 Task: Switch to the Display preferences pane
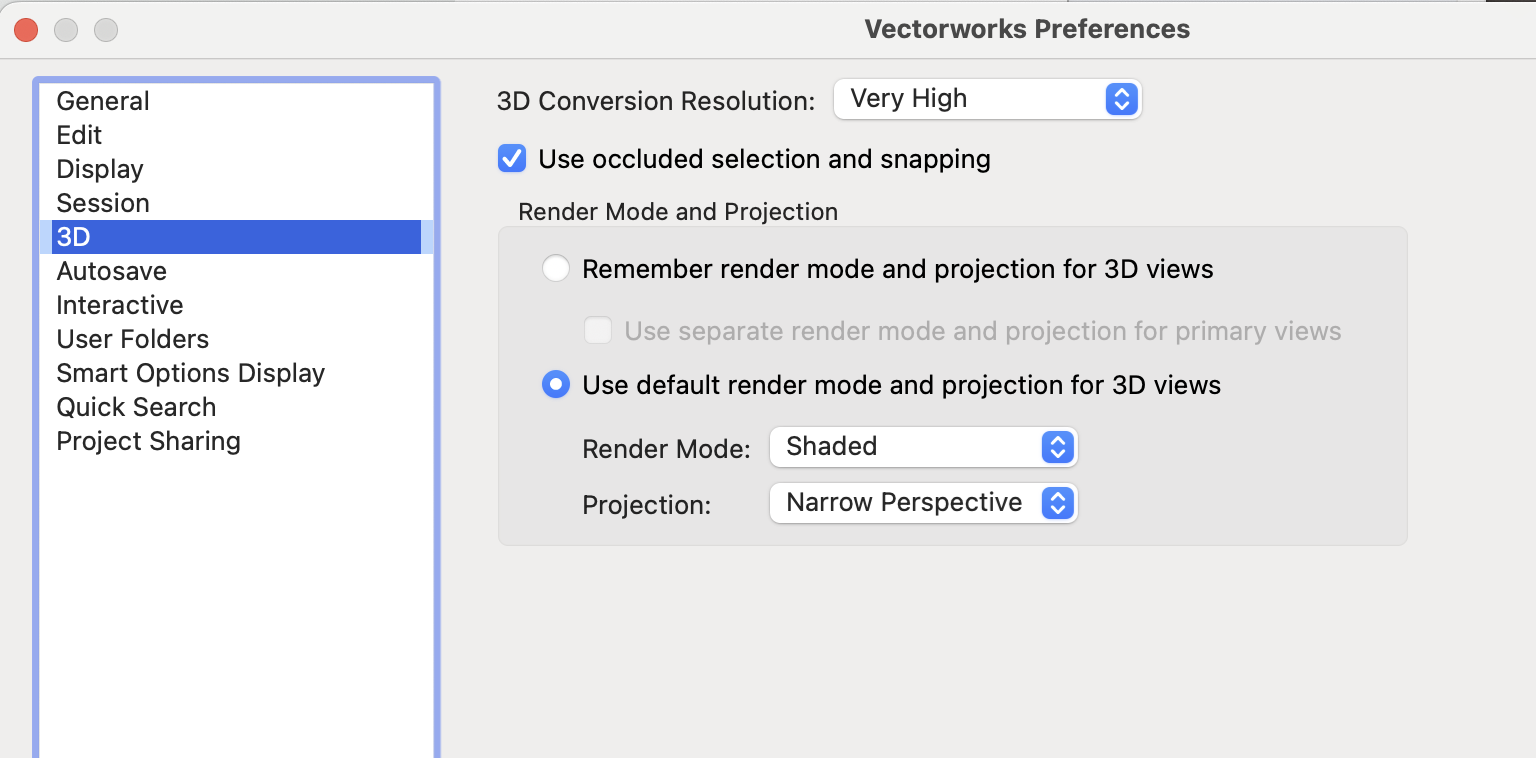coord(100,169)
